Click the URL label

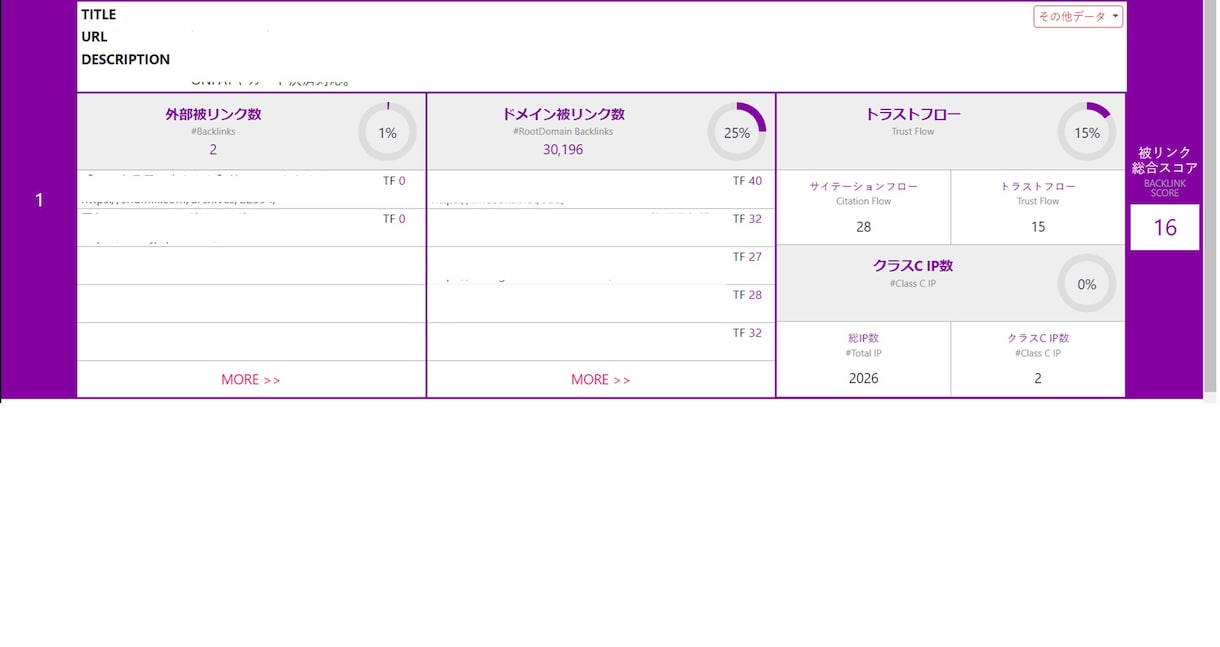(94, 37)
